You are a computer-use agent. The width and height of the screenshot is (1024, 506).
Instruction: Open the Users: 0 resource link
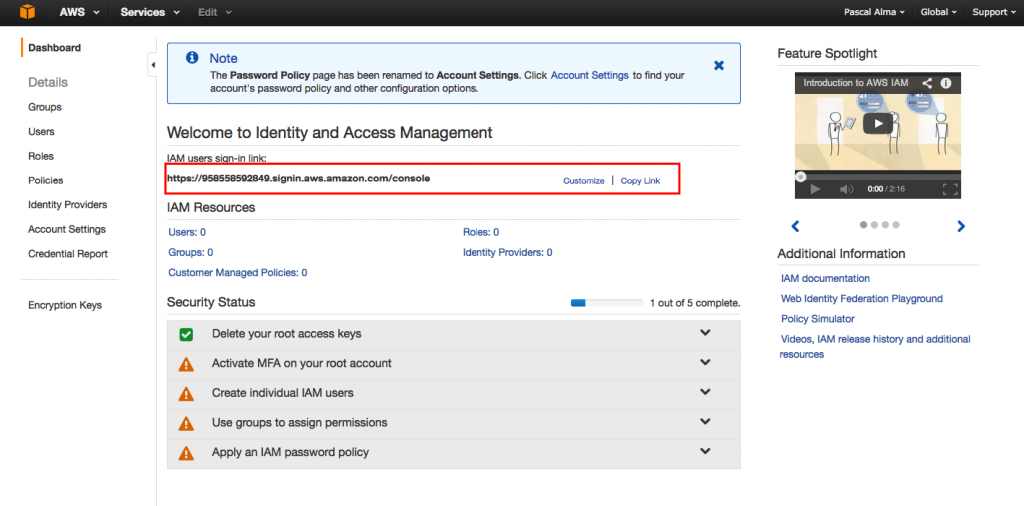click(187, 232)
